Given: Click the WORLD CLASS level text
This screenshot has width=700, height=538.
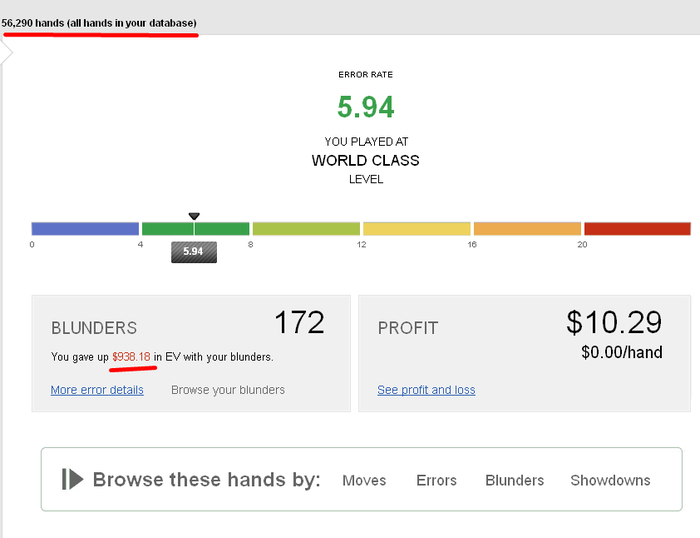Looking at the screenshot, I should 366,160.
